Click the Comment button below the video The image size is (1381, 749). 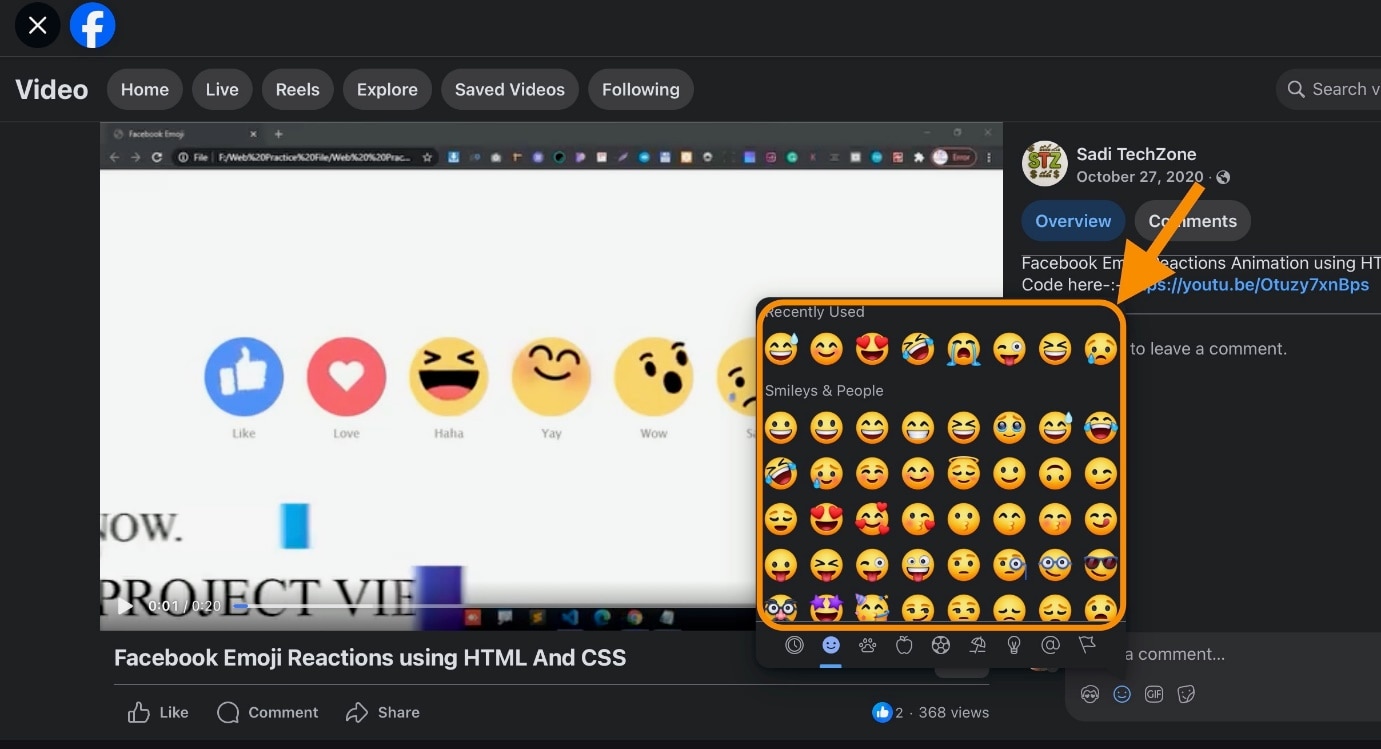pyautogui.click(x=268, y=712)
